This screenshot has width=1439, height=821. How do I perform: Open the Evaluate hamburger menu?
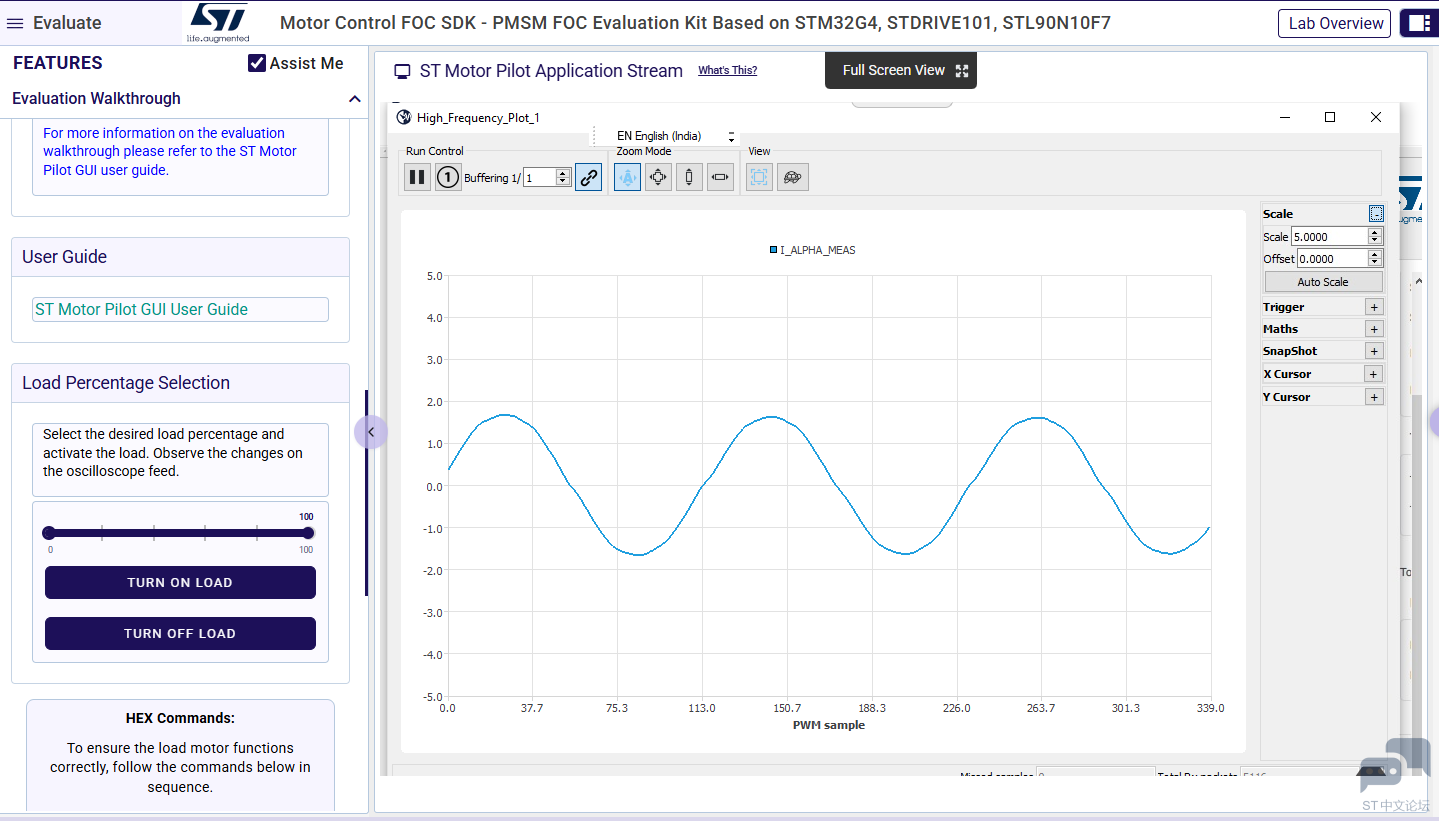[14, 23]
